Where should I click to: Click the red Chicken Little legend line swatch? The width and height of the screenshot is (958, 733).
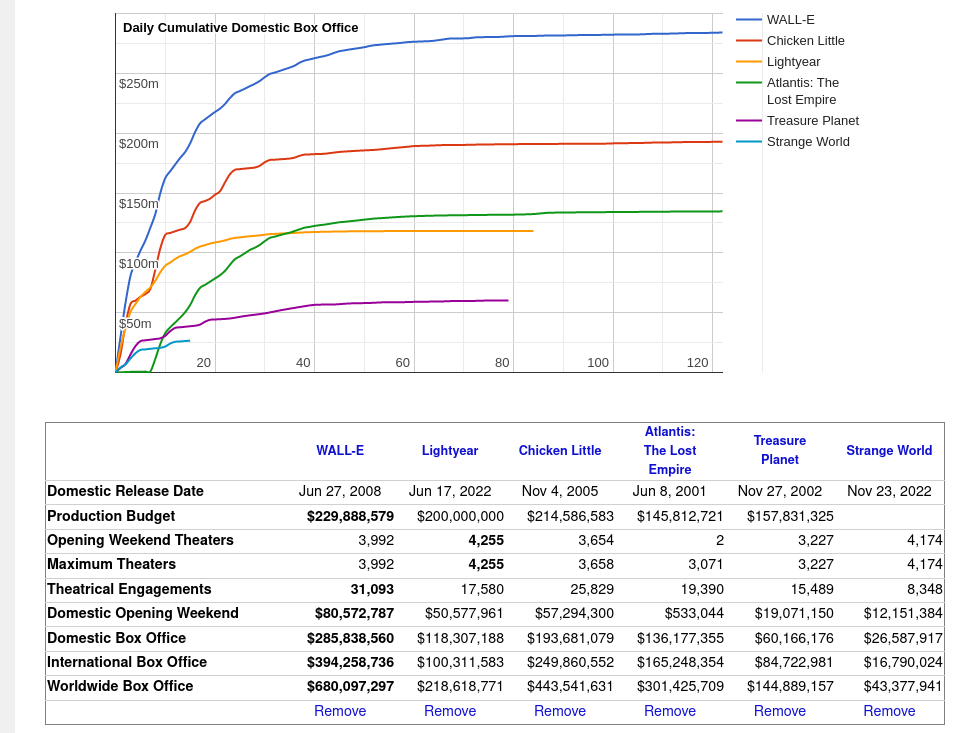[x=748, y=41]
